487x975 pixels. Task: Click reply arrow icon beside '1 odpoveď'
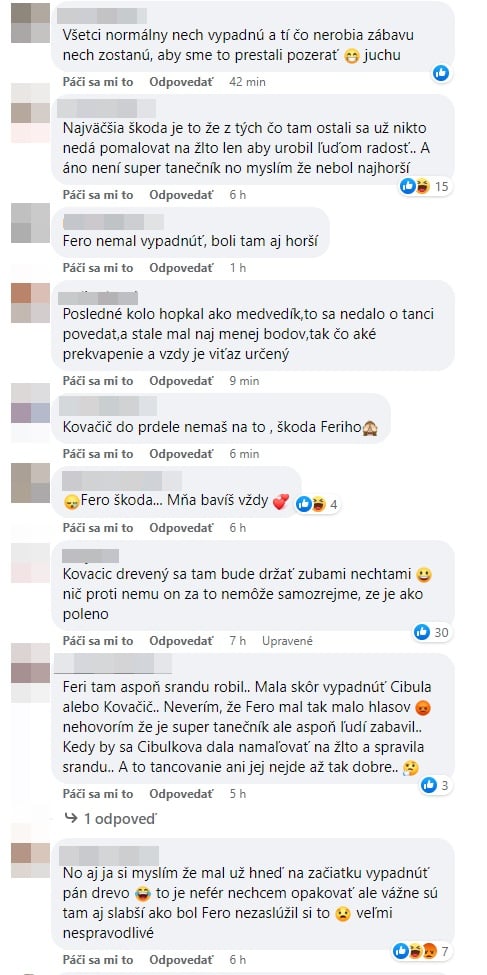click(71, 819)
